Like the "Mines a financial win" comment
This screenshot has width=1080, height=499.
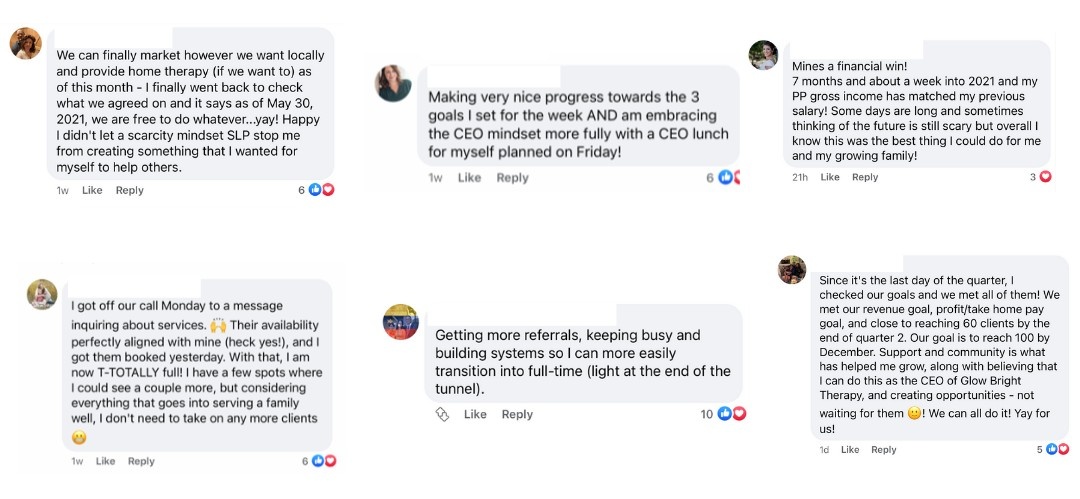point(830,177)
